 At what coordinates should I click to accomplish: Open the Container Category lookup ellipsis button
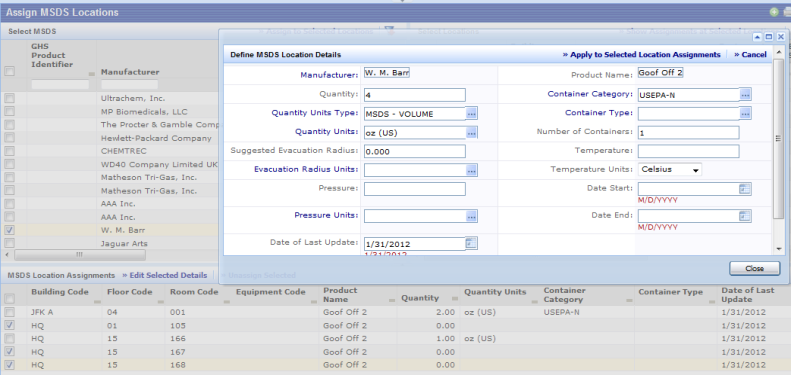click(746, 94)
